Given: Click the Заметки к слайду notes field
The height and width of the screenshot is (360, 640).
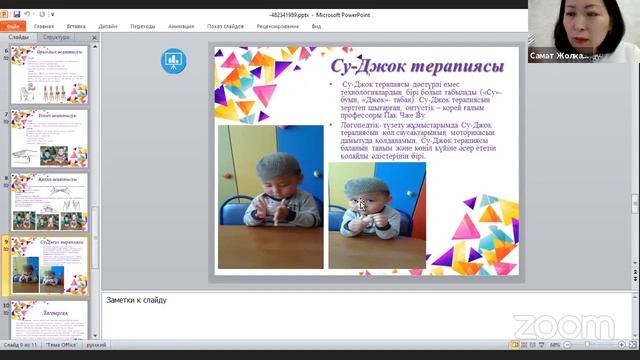Looking at the screenshot, I should (366, 316).
